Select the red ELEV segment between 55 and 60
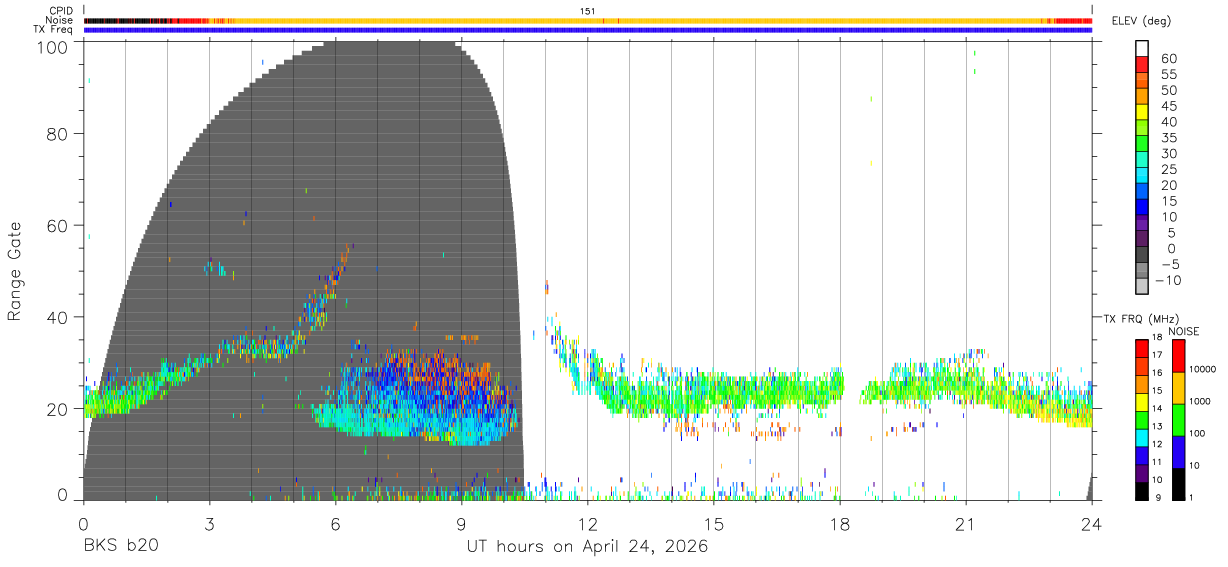 coord(1142,65)
